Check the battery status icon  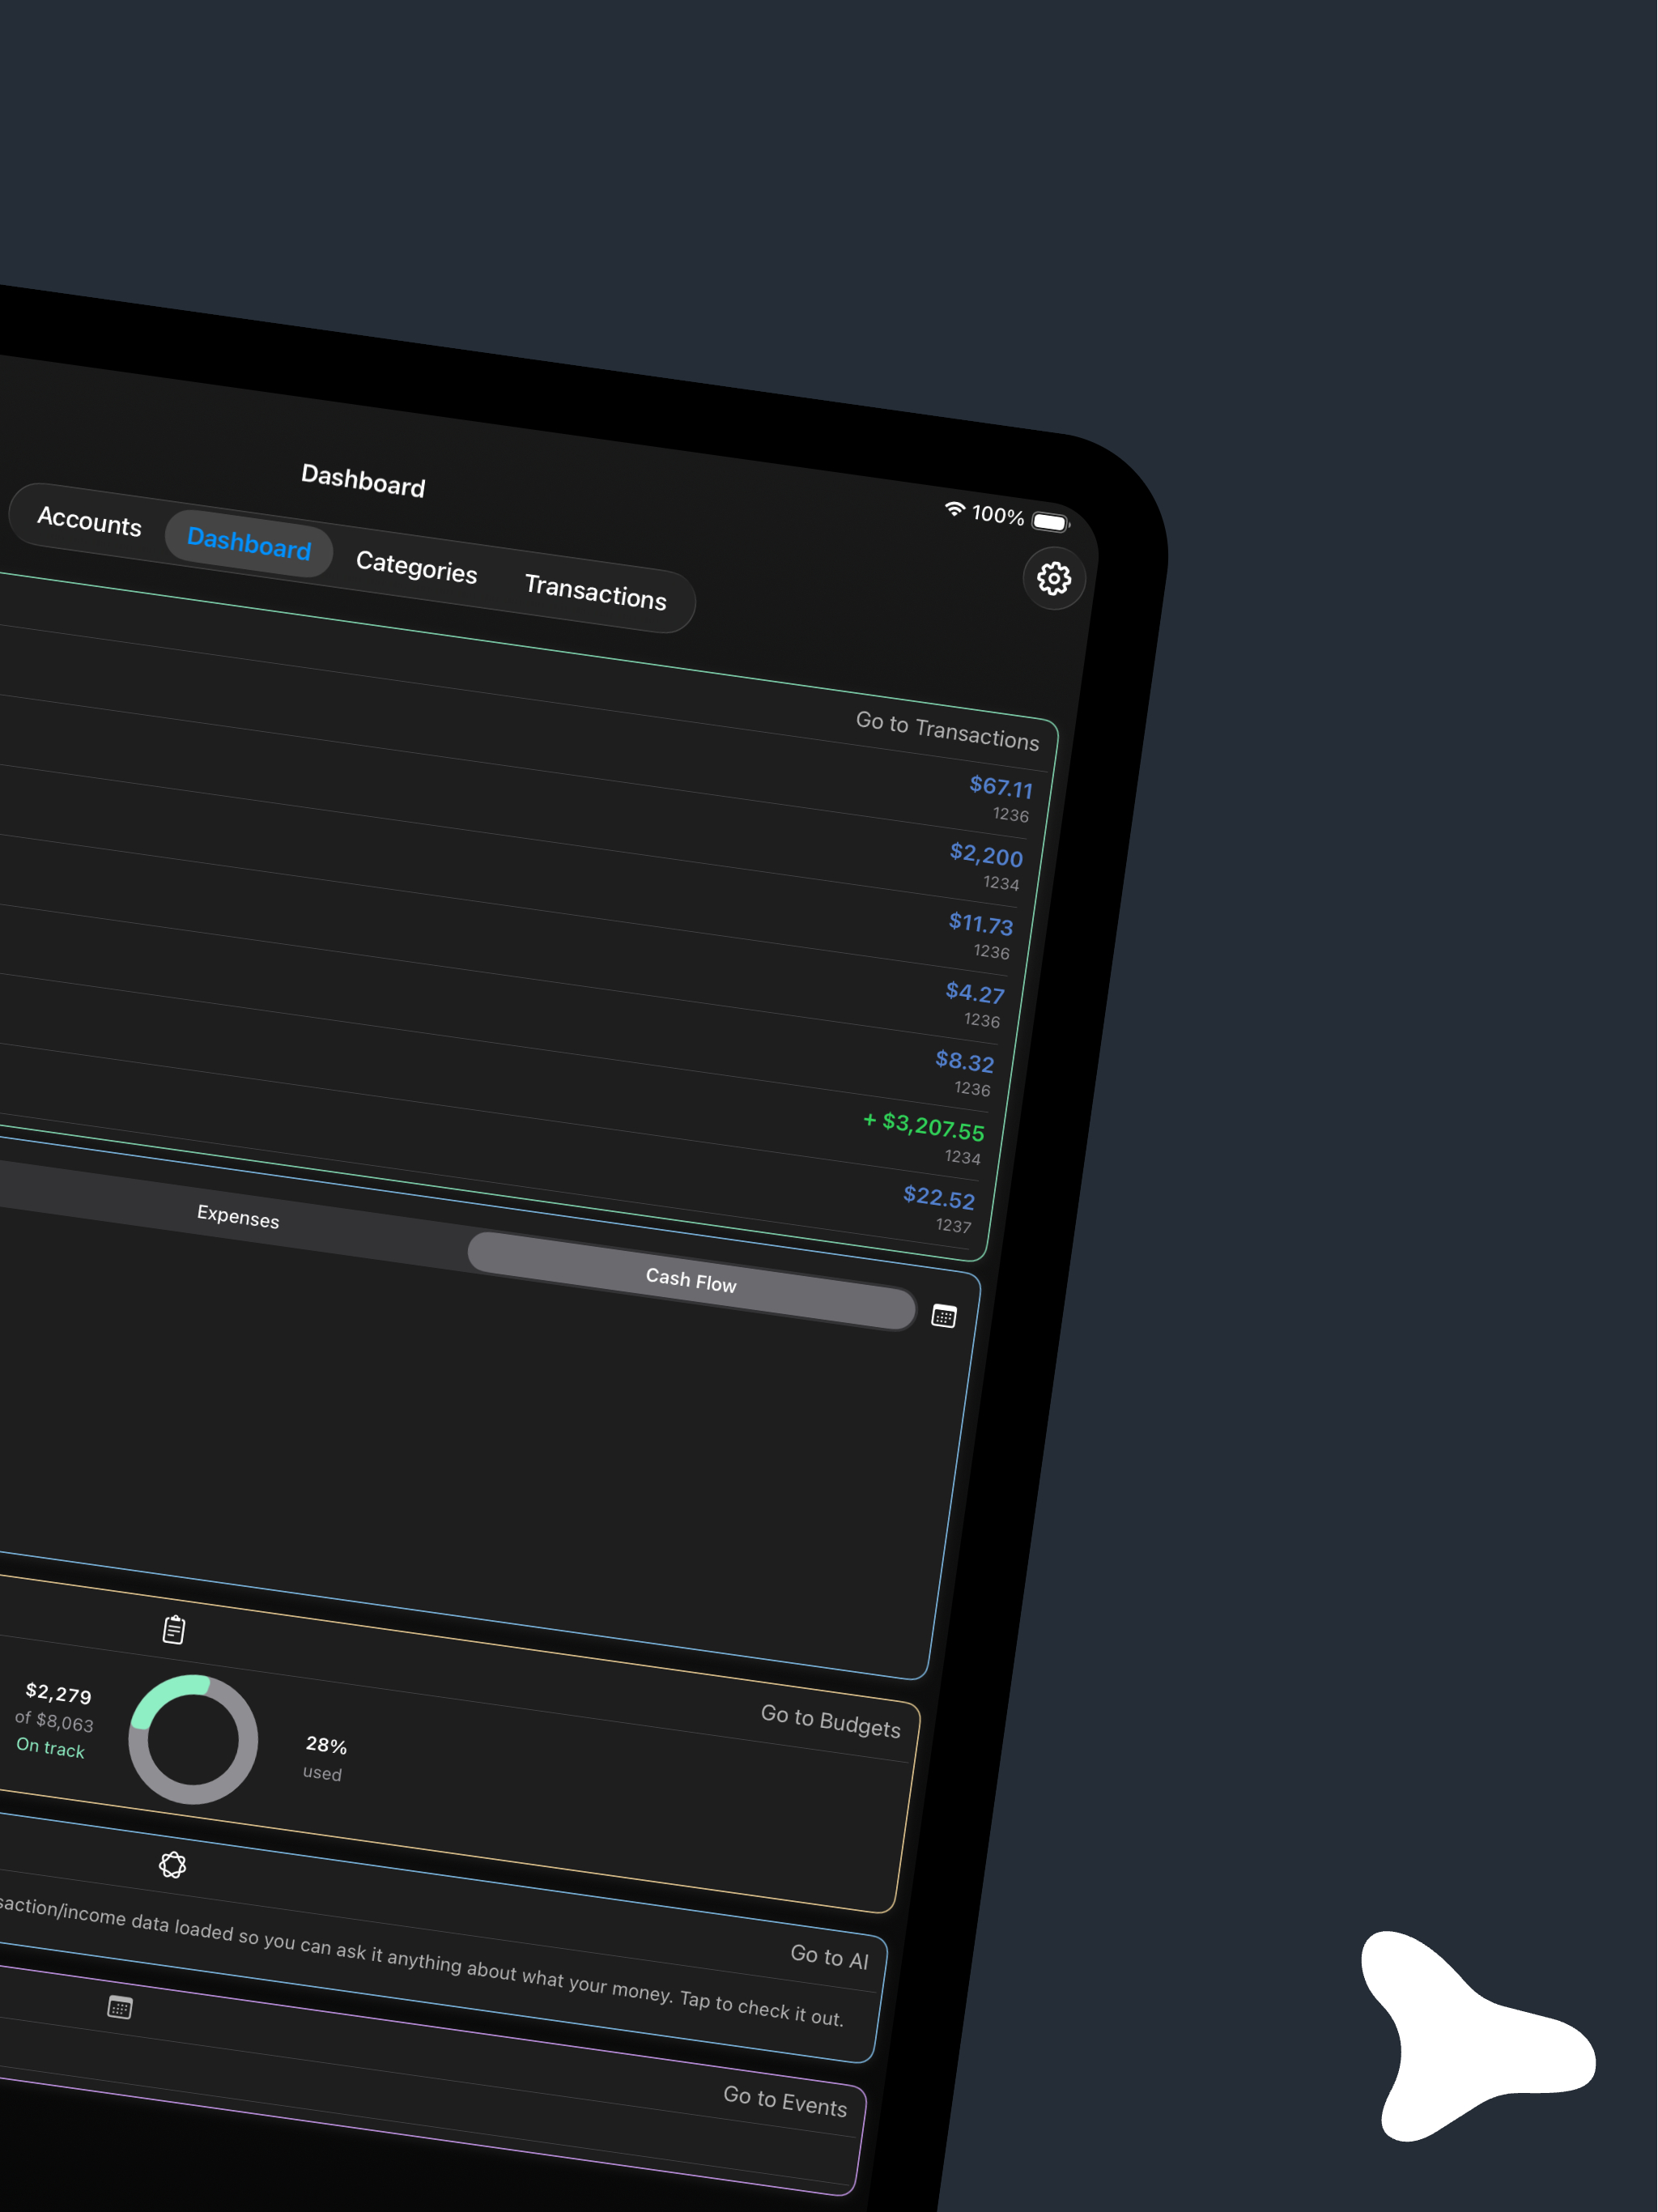pos(1050,522)
